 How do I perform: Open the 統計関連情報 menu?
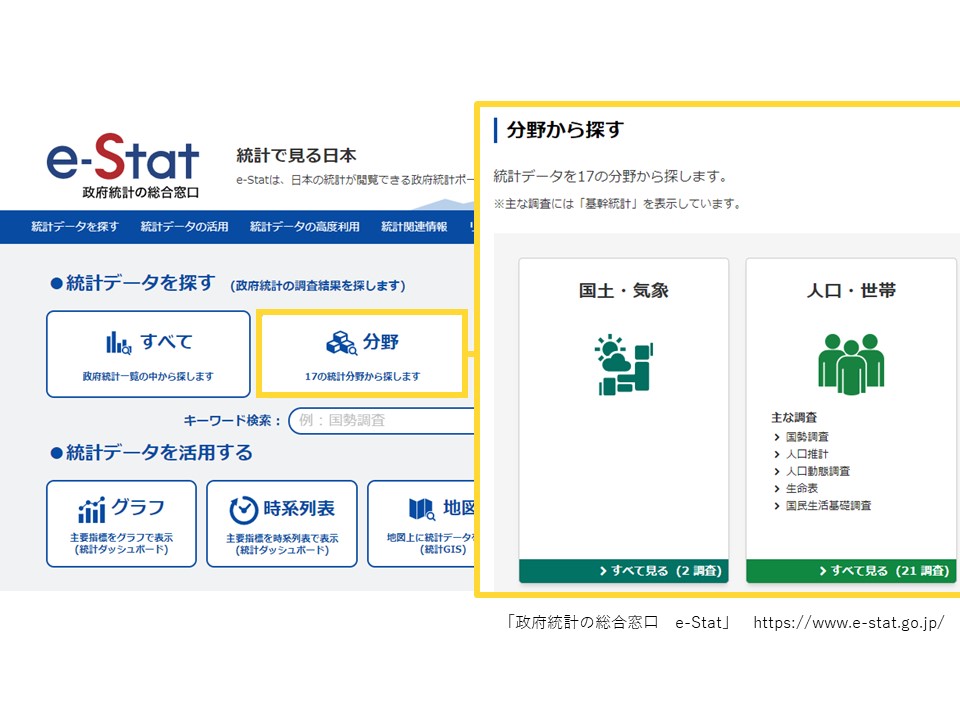pyautogui.click(x=414, y=227)
